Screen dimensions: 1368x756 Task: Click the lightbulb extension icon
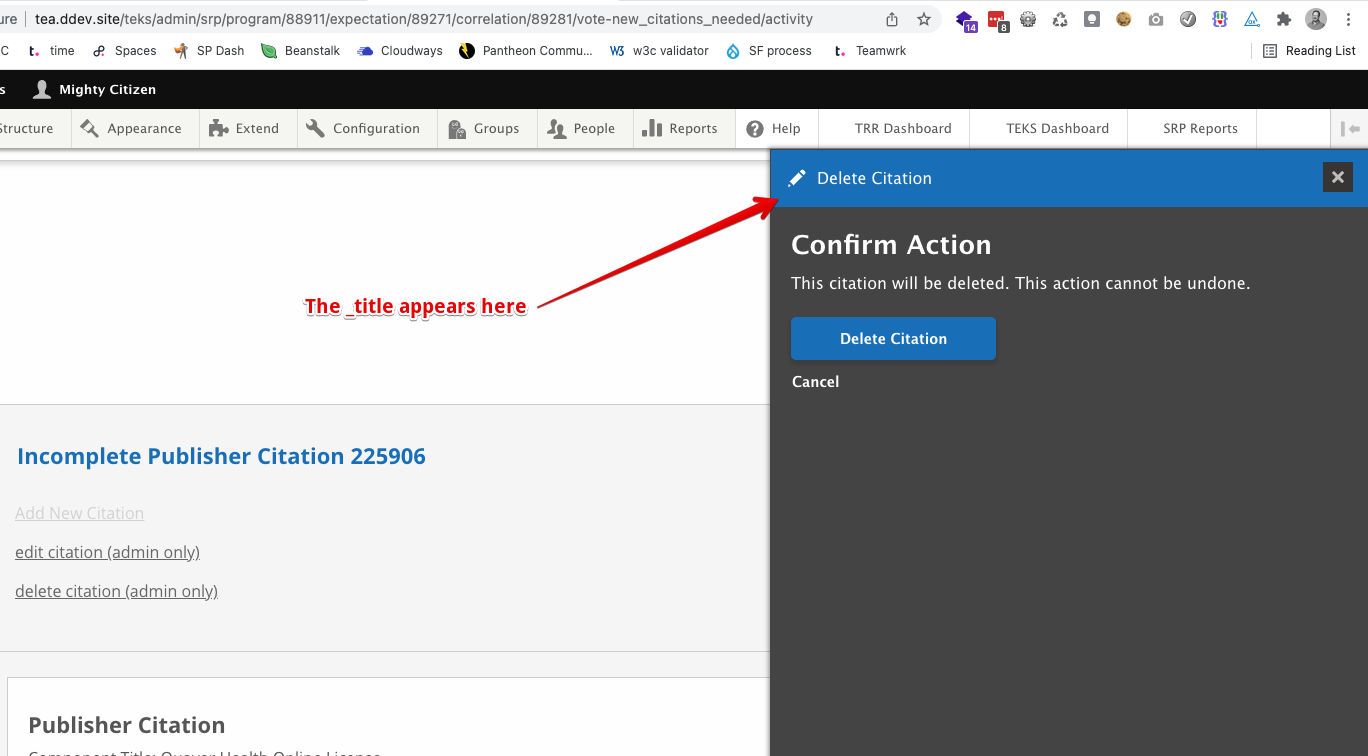pos(1092,19)
